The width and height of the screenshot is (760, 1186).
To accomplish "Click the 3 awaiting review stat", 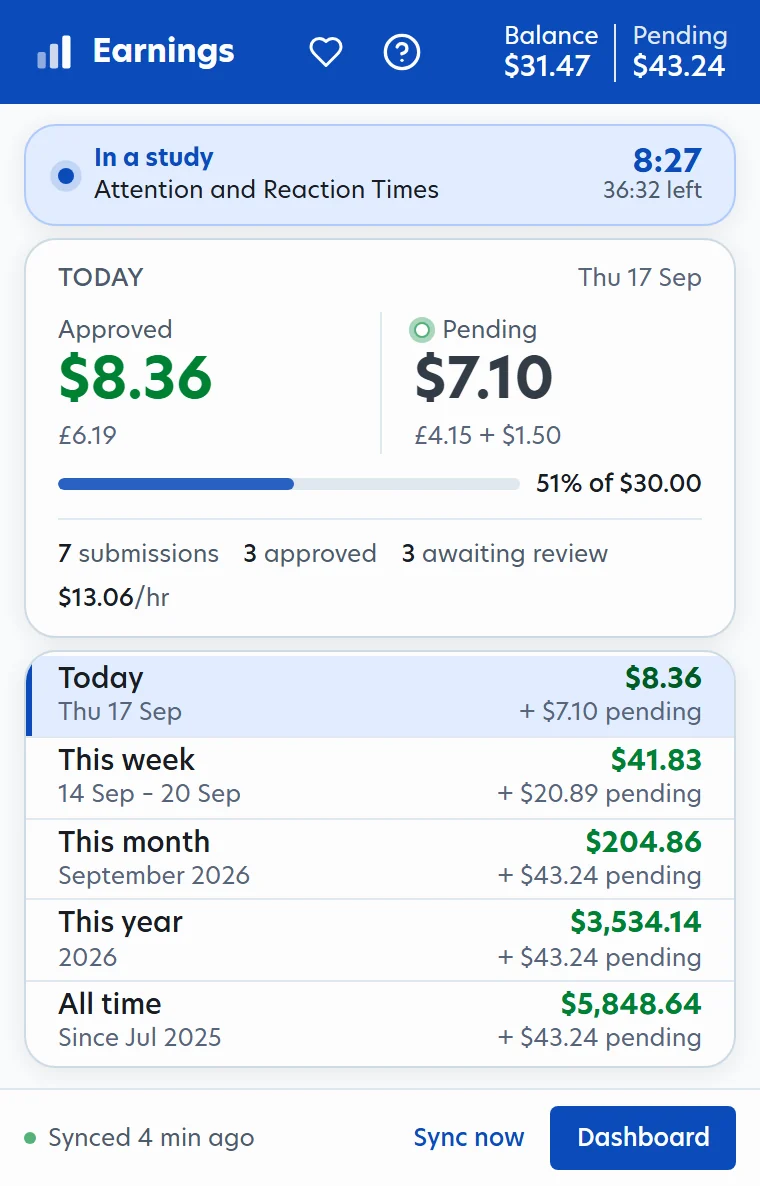I will pos(504,554).
